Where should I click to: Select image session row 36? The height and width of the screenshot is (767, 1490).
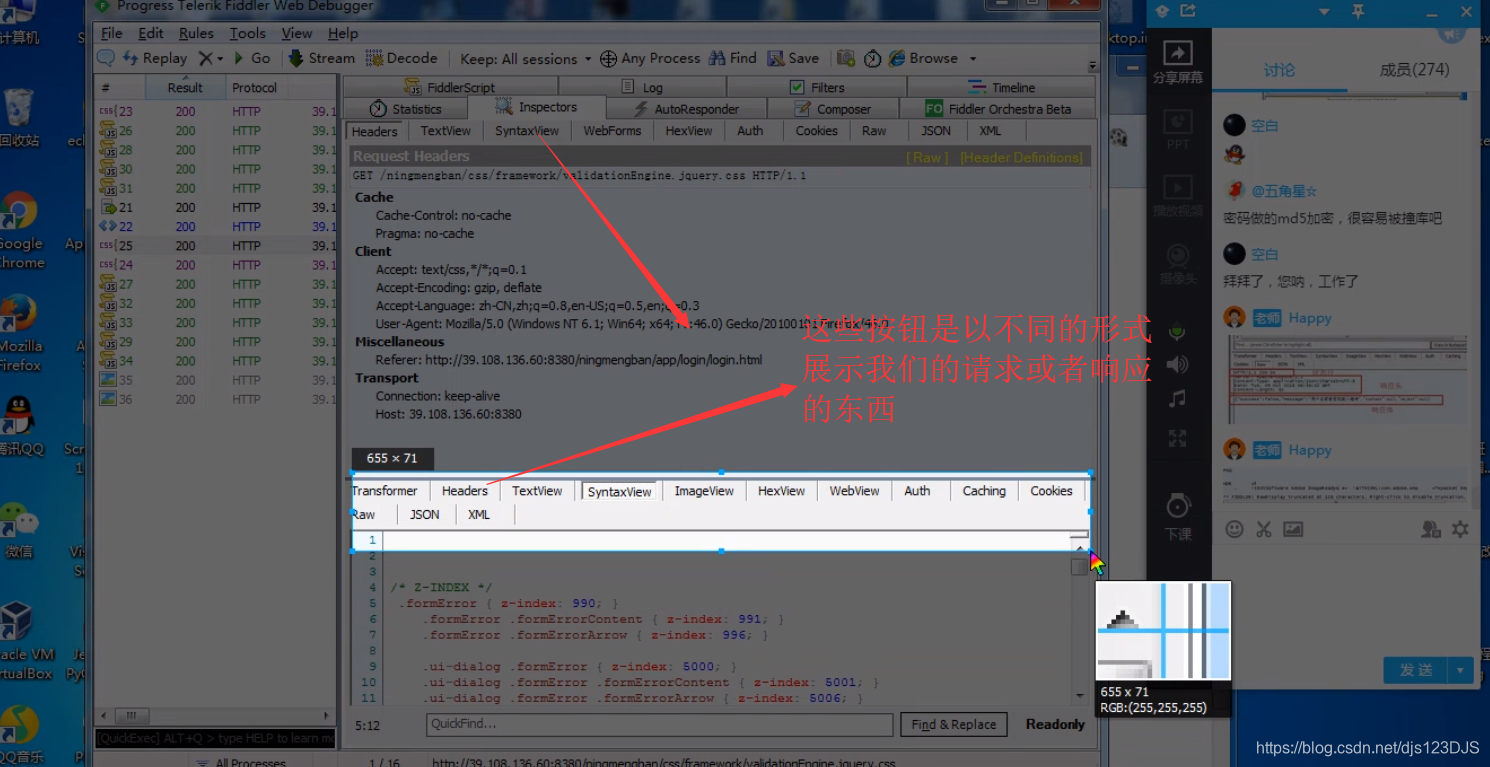point(217,399)
